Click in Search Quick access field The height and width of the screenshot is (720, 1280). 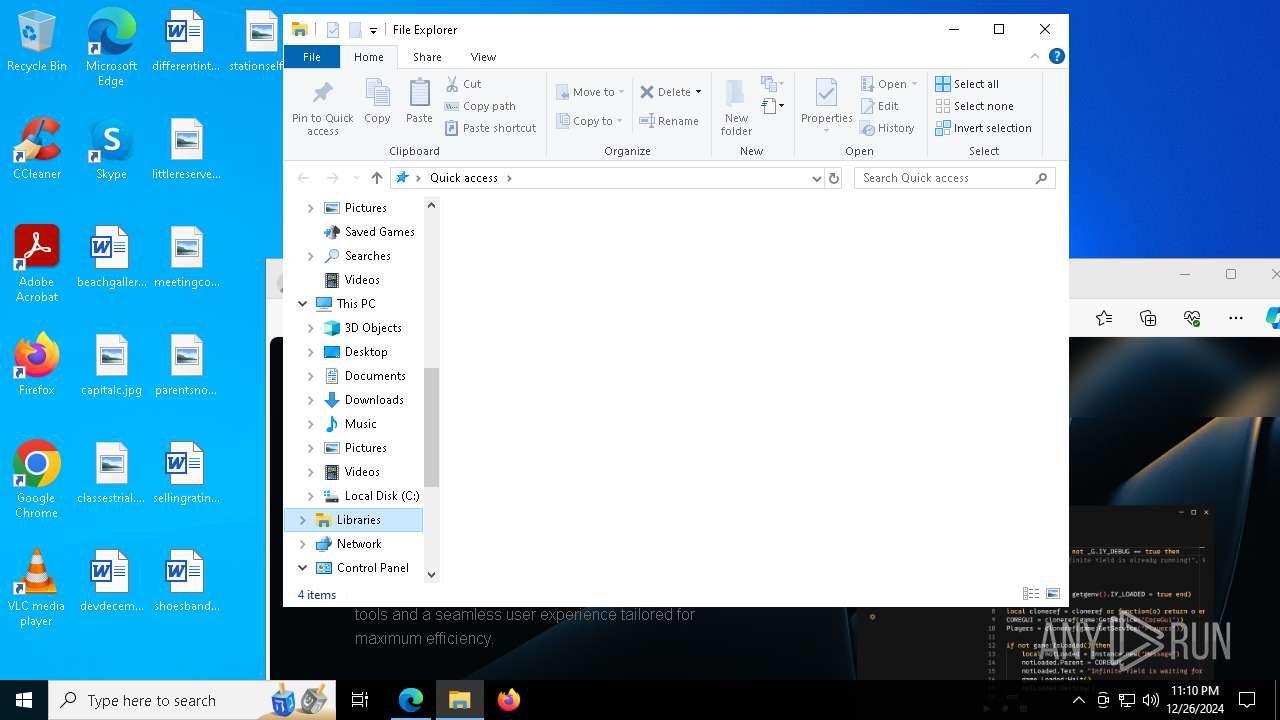pos(955,178)
